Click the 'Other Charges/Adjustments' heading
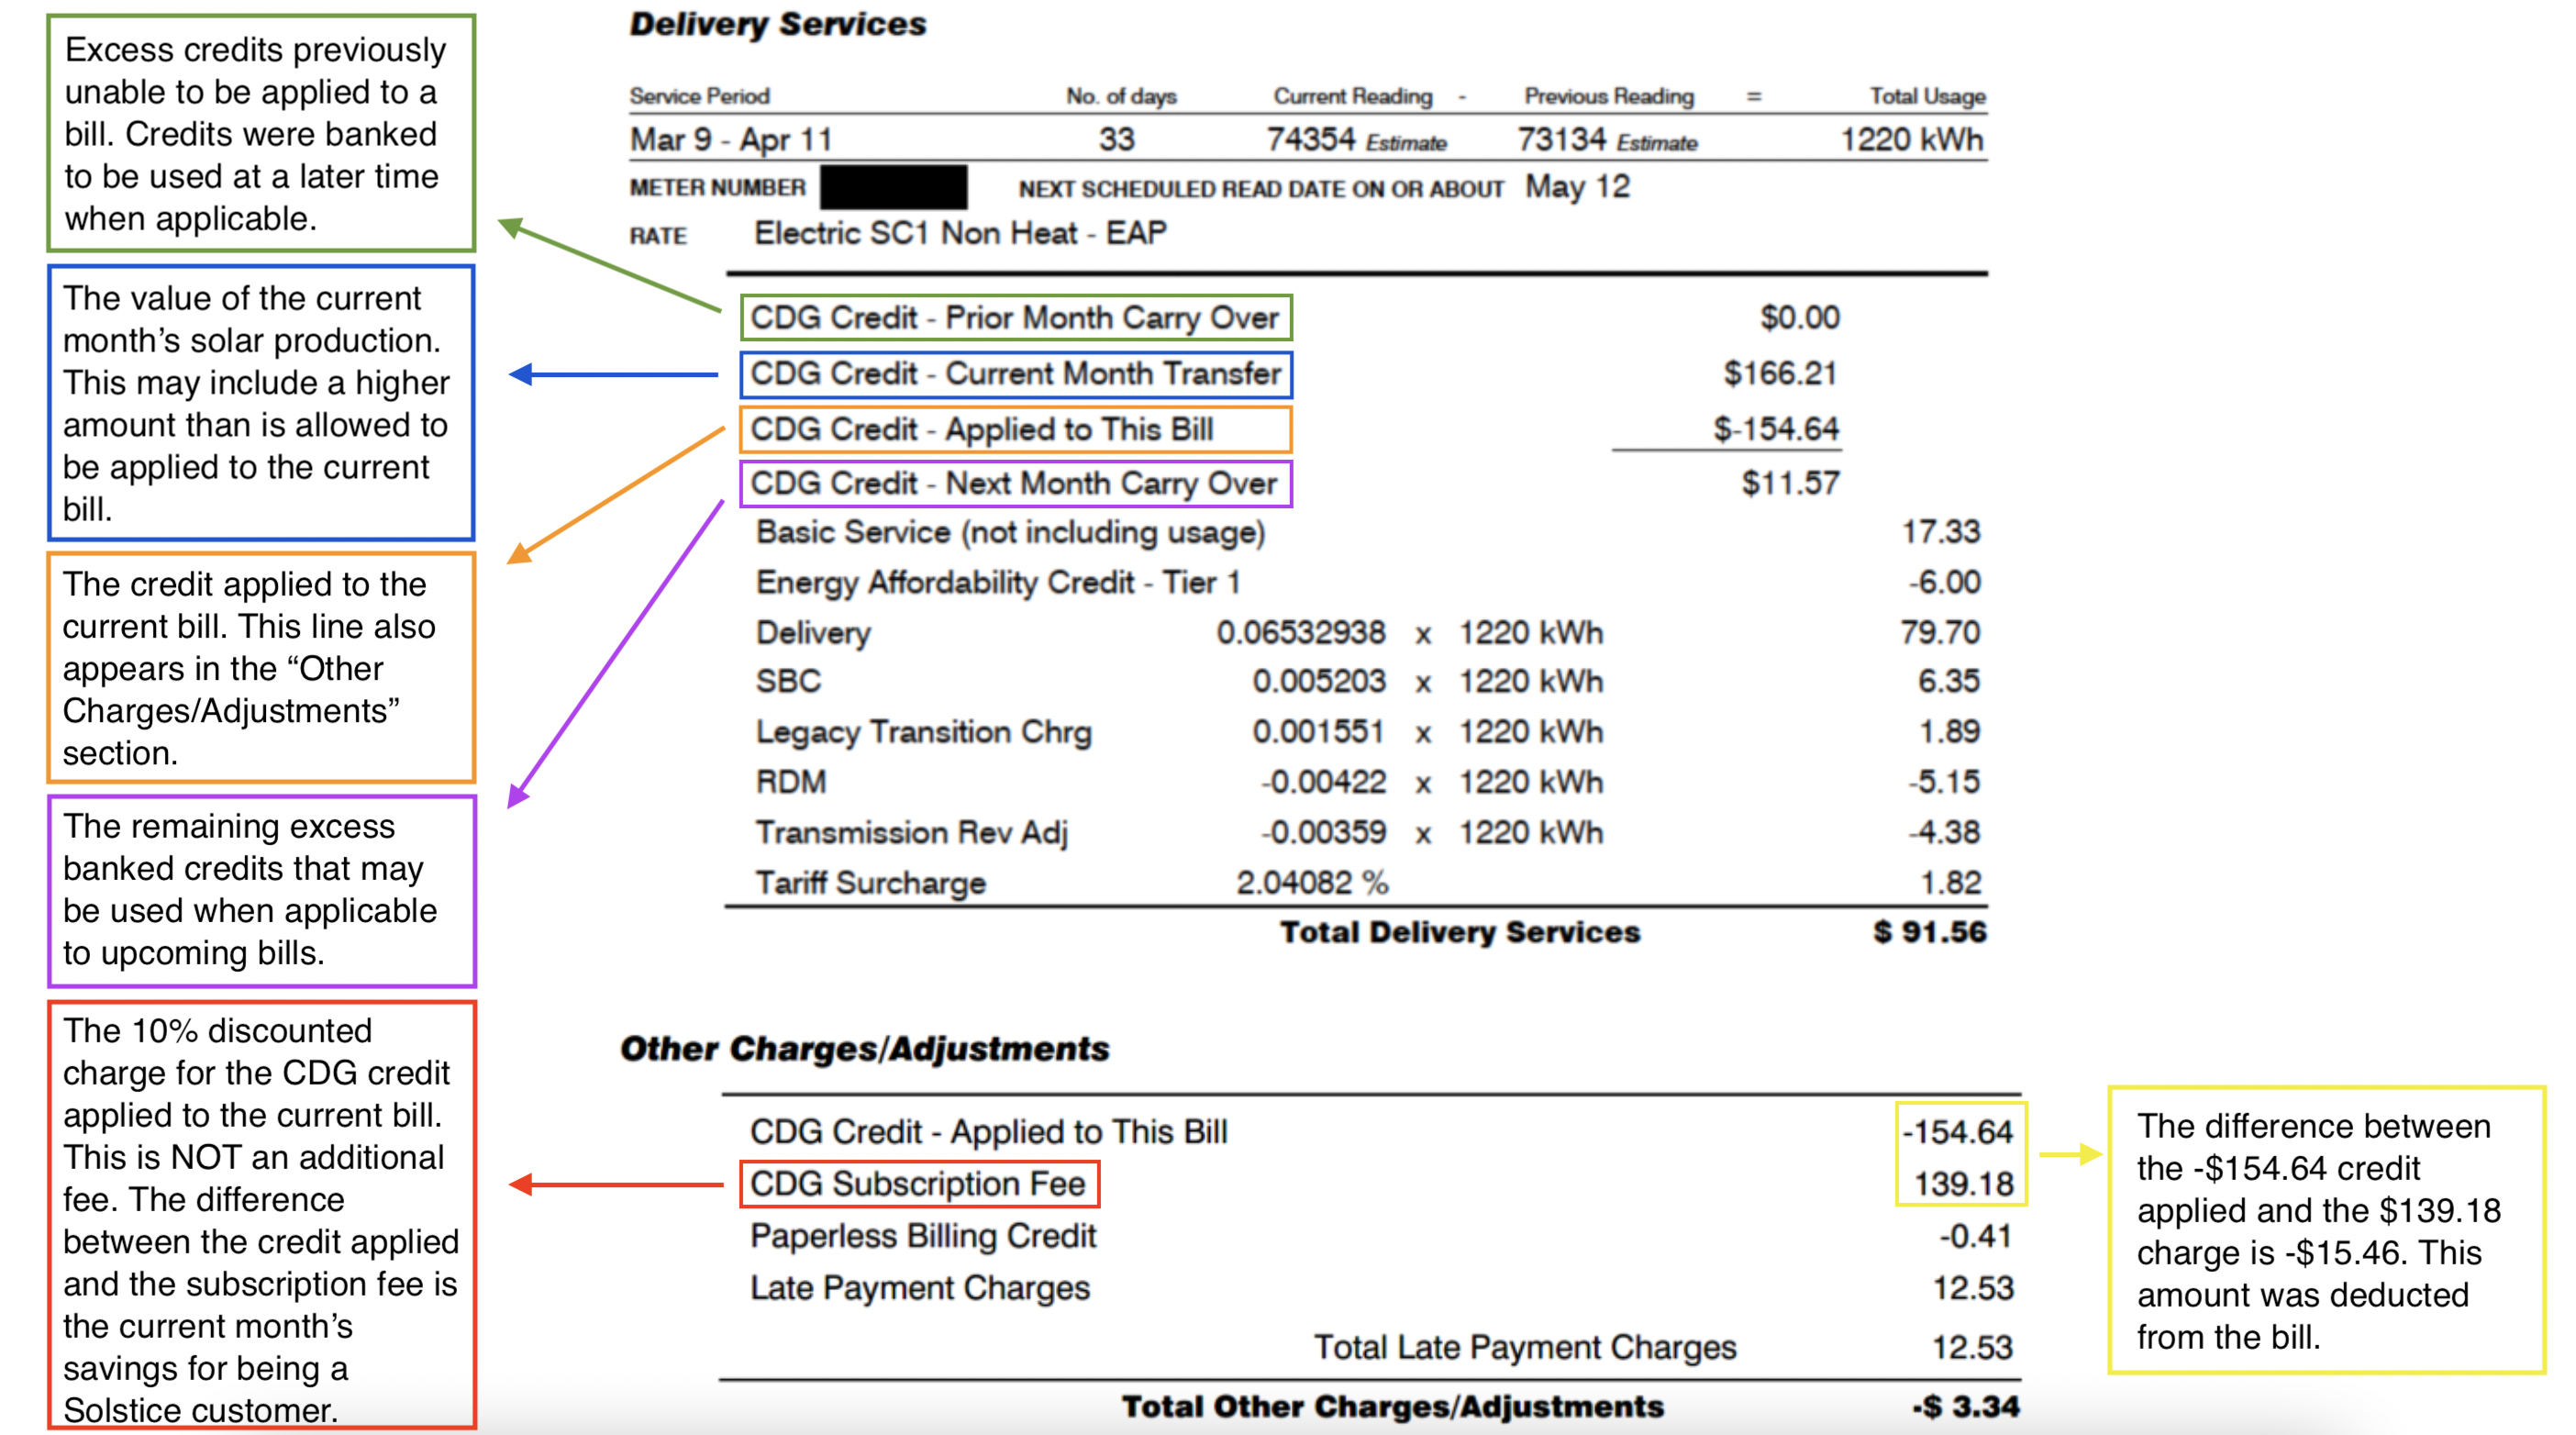The height and width of the screenshot is (1435, 2576). tap(865, 1048)
